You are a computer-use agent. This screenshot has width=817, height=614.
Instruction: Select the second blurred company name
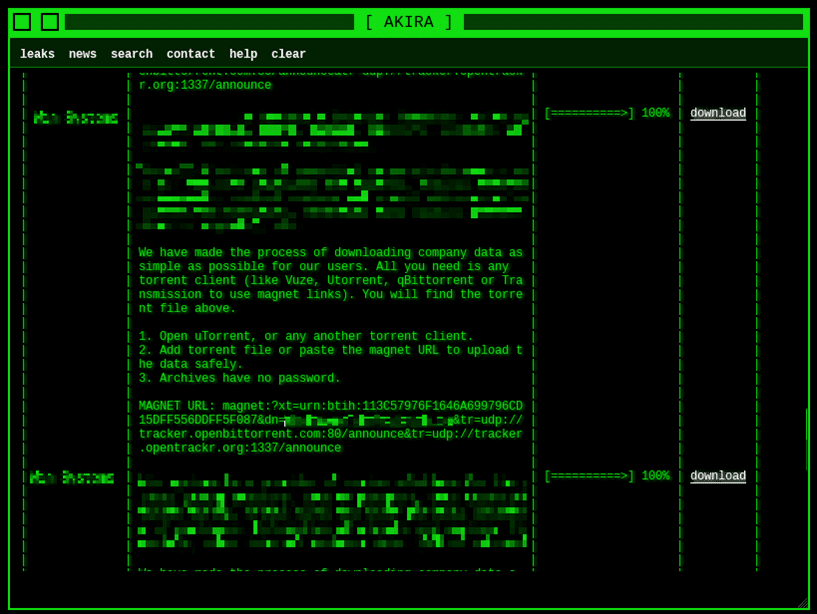[67, 477]
